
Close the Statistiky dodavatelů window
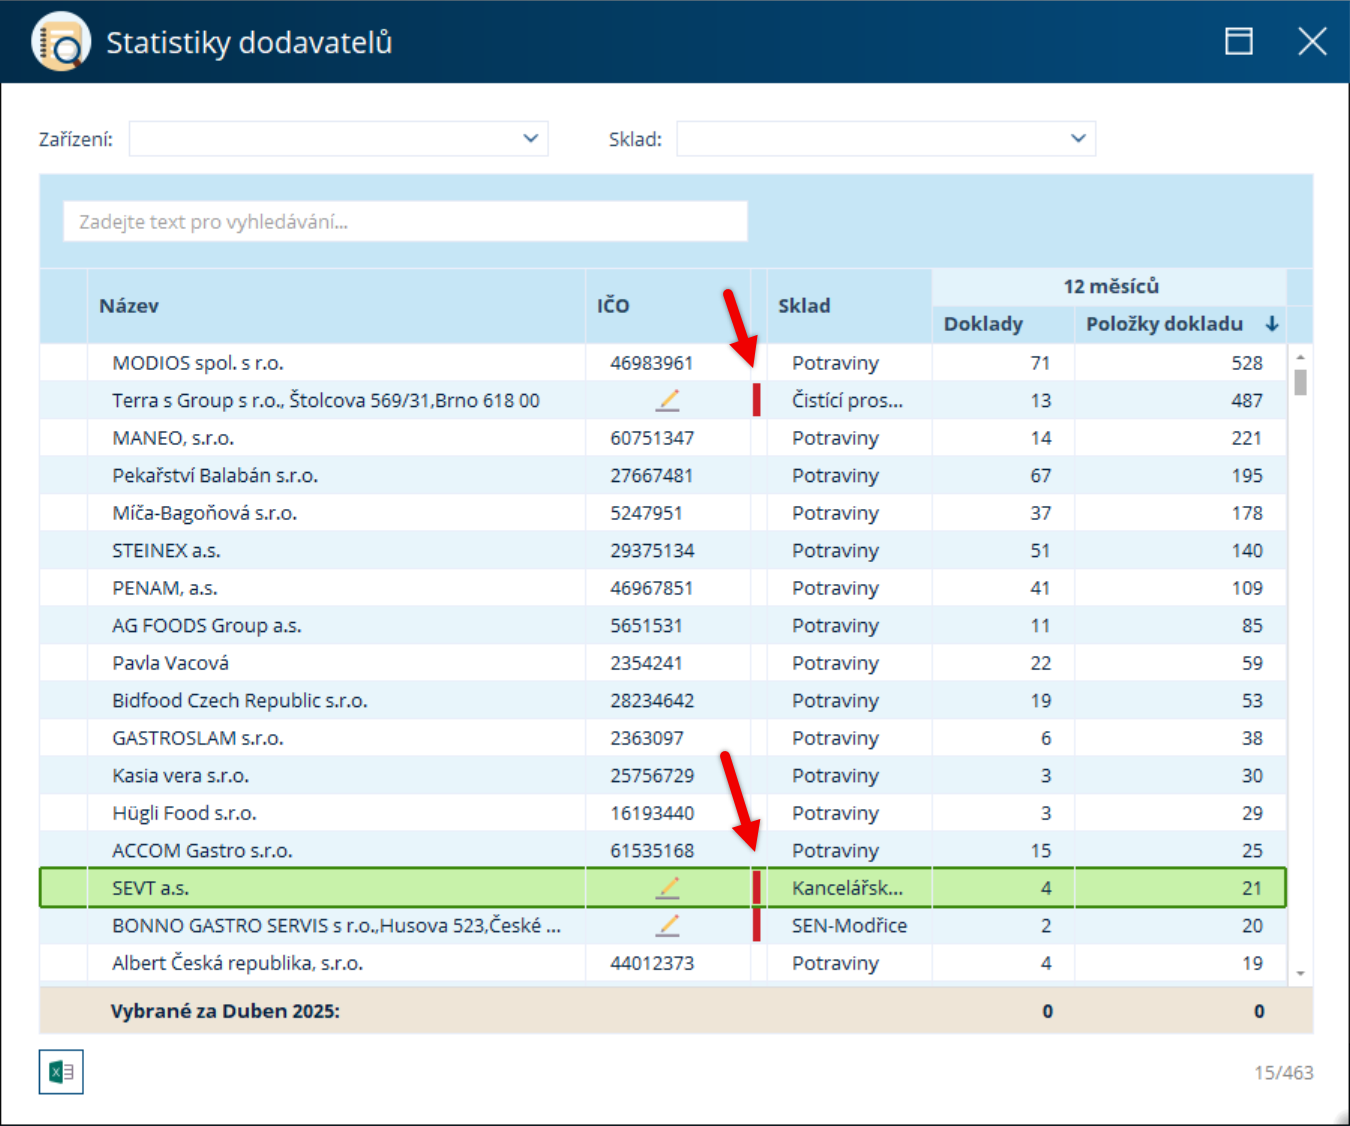pyautogui.click(x=1312, y=41)
